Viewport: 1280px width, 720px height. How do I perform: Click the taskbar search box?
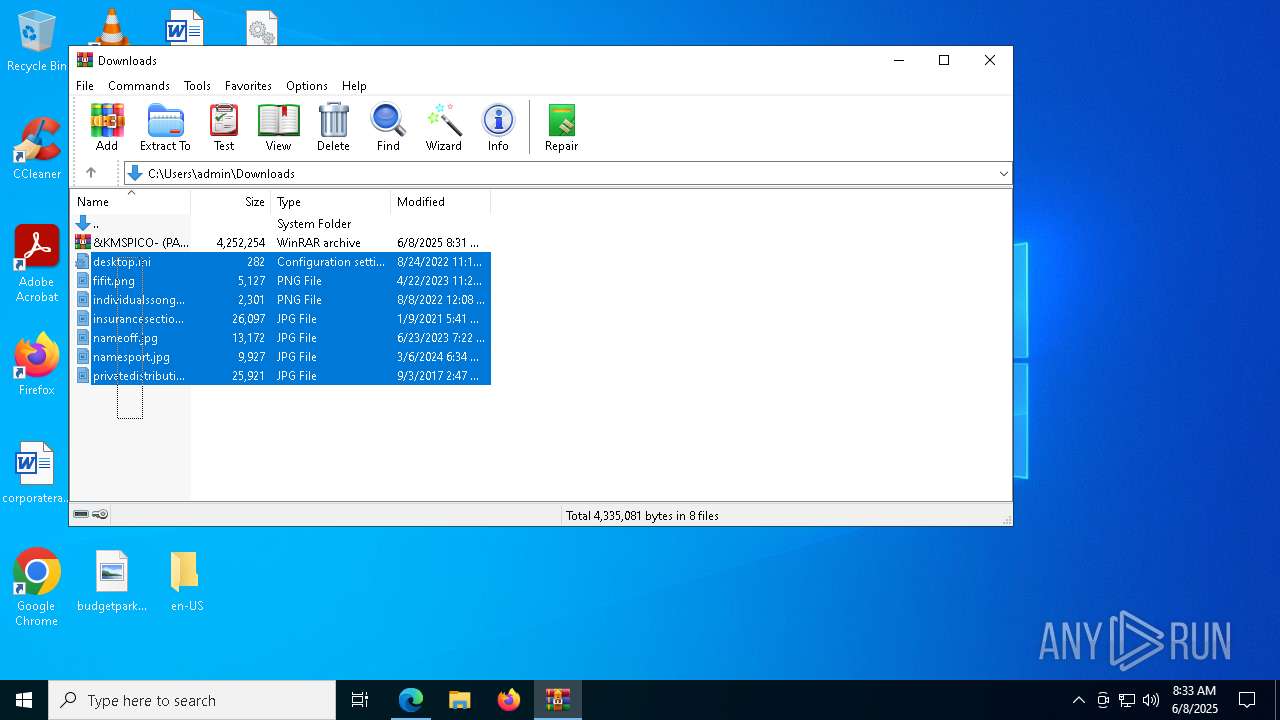[x=192, y=700]
